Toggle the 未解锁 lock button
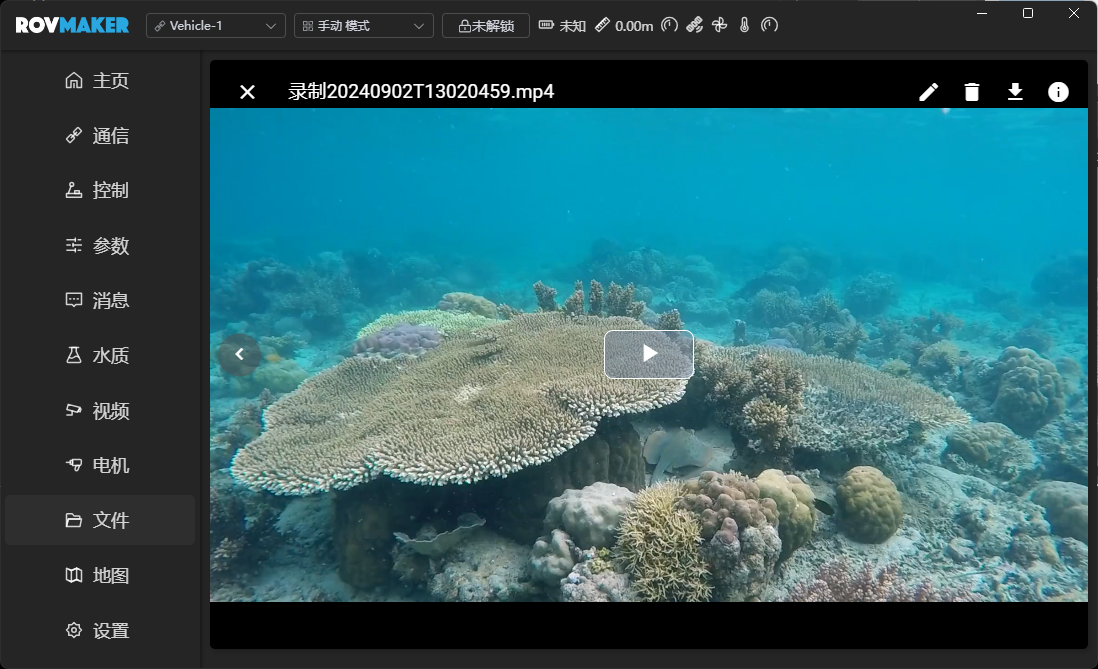Screen dimensions: 1098x669 pyautogui.click(x=486, y=26)
